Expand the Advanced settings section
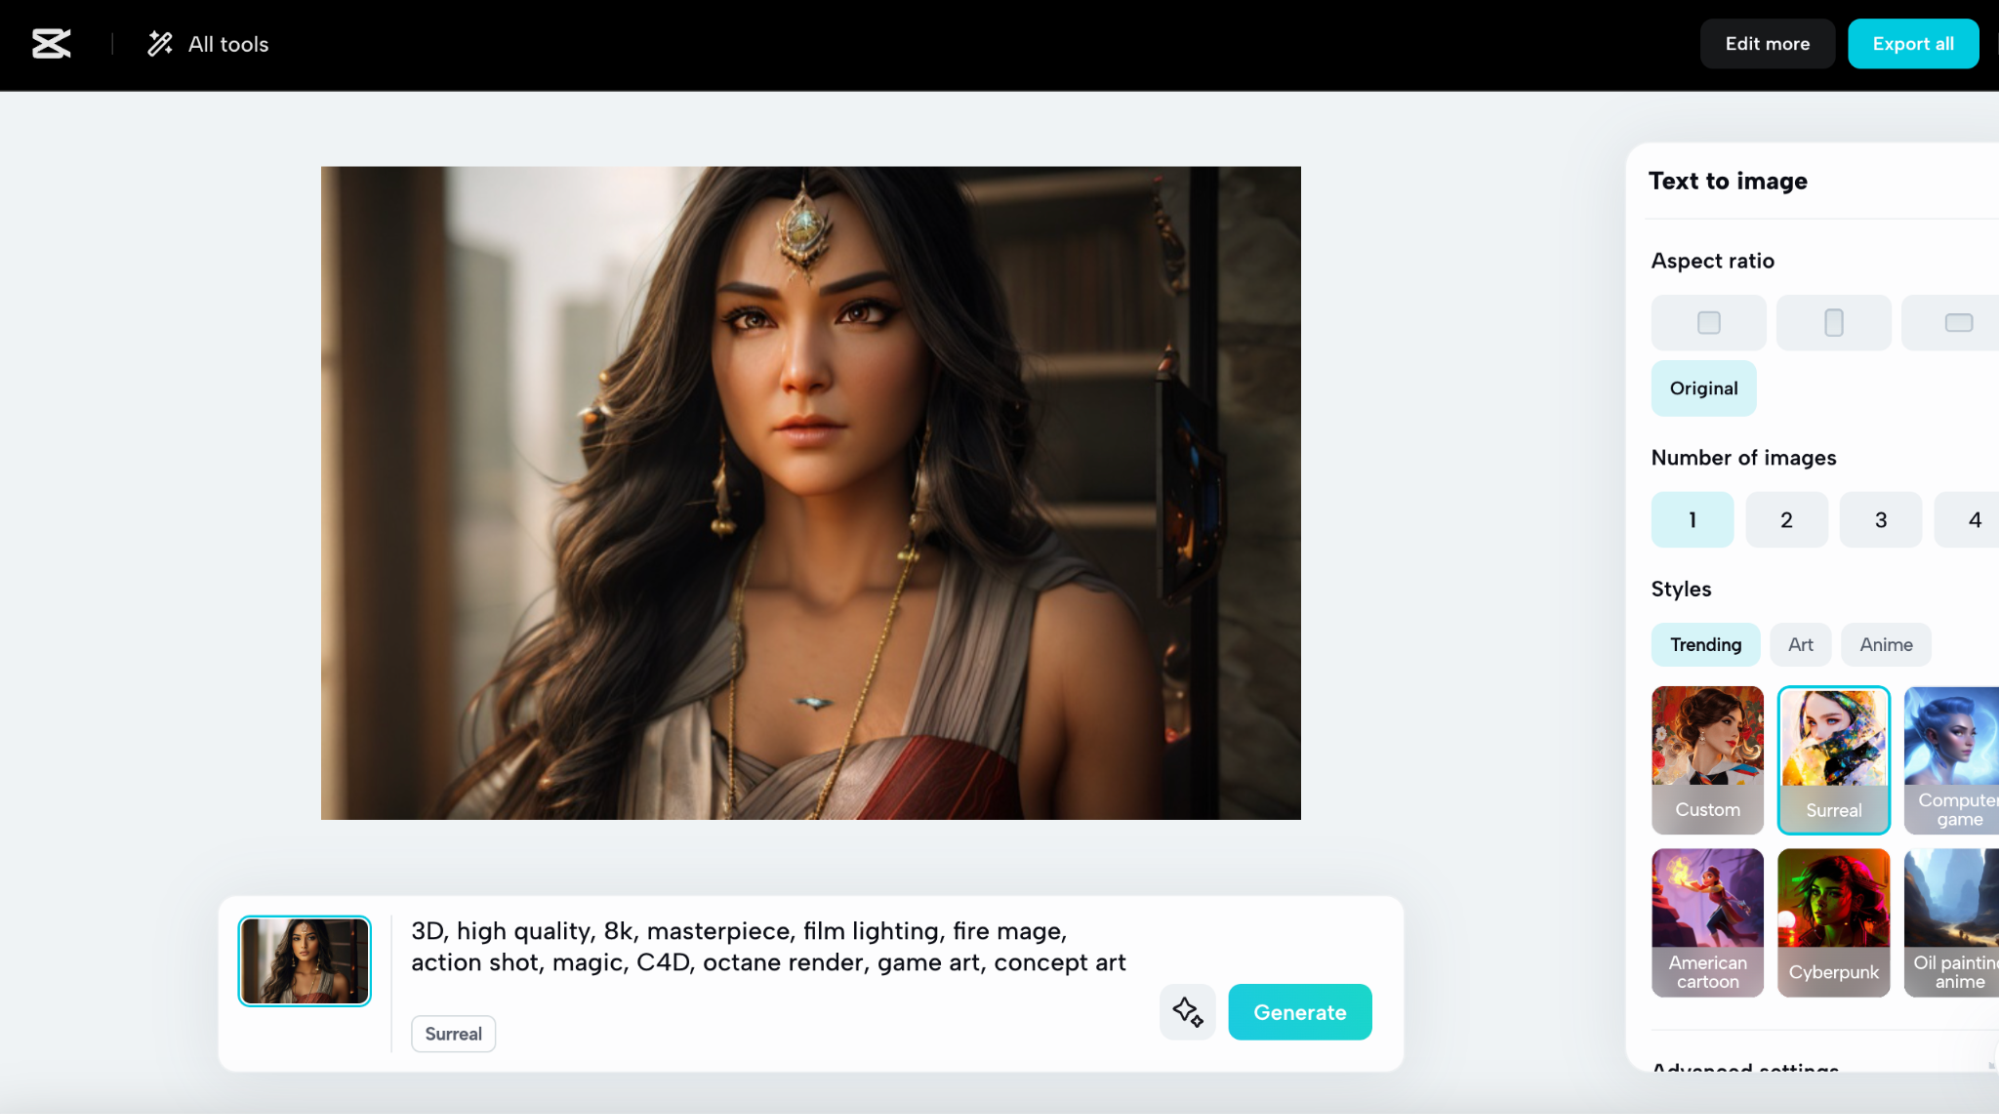The height and width of the screenshot is (1114, 1999). point(1745,1068)
